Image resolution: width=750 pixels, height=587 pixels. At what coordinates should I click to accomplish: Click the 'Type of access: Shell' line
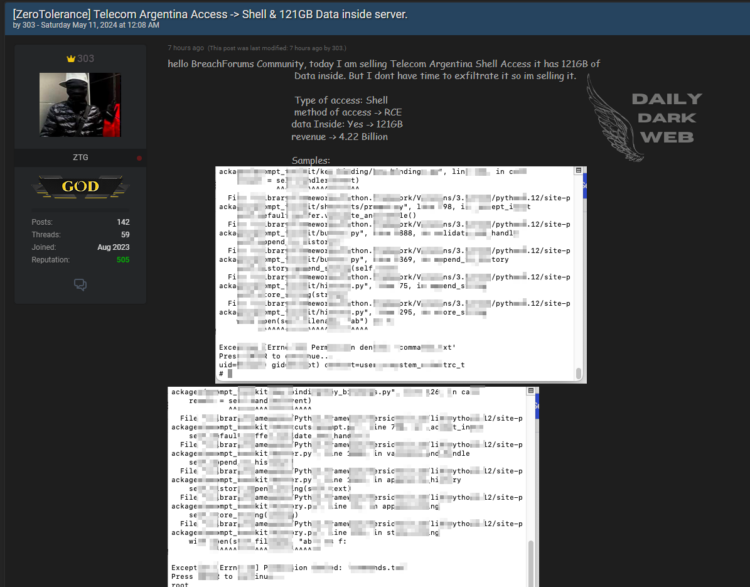point(341,100)
